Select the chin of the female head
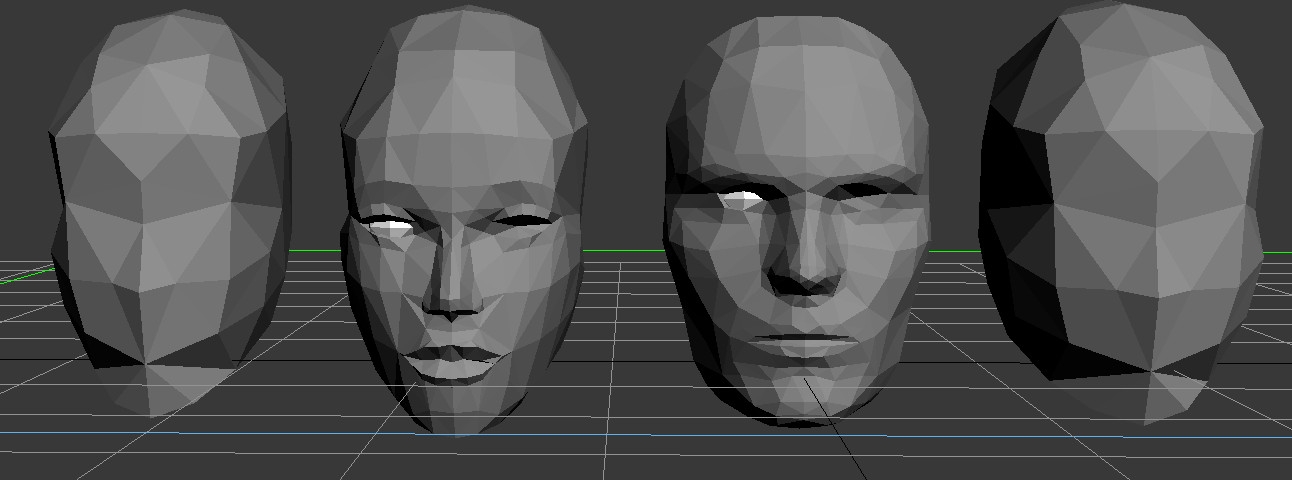Viewport: 1292px width, 480px height. point(462,412)
